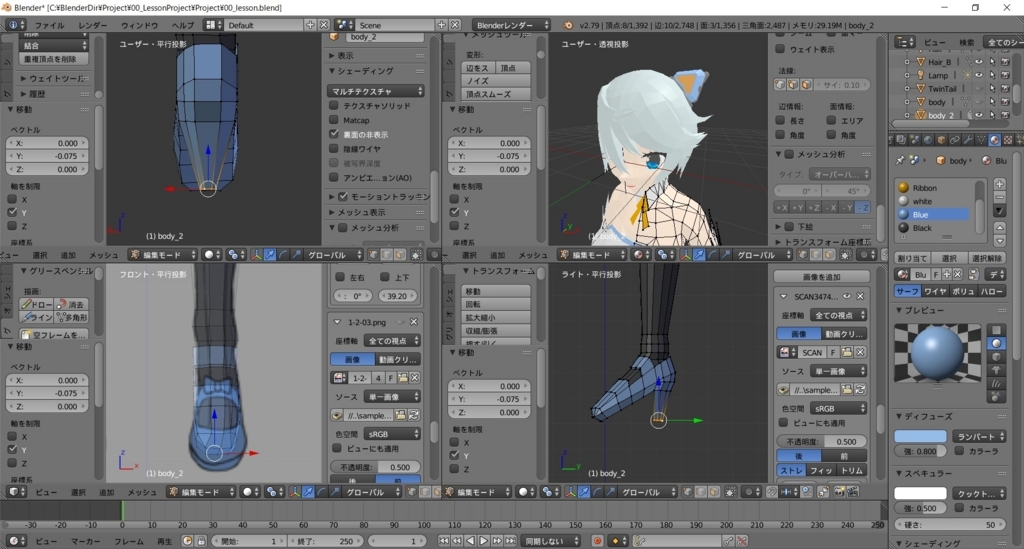Jump to first frame in timeline
Viewport: 1024px width, 549px height.
(443, 541)
